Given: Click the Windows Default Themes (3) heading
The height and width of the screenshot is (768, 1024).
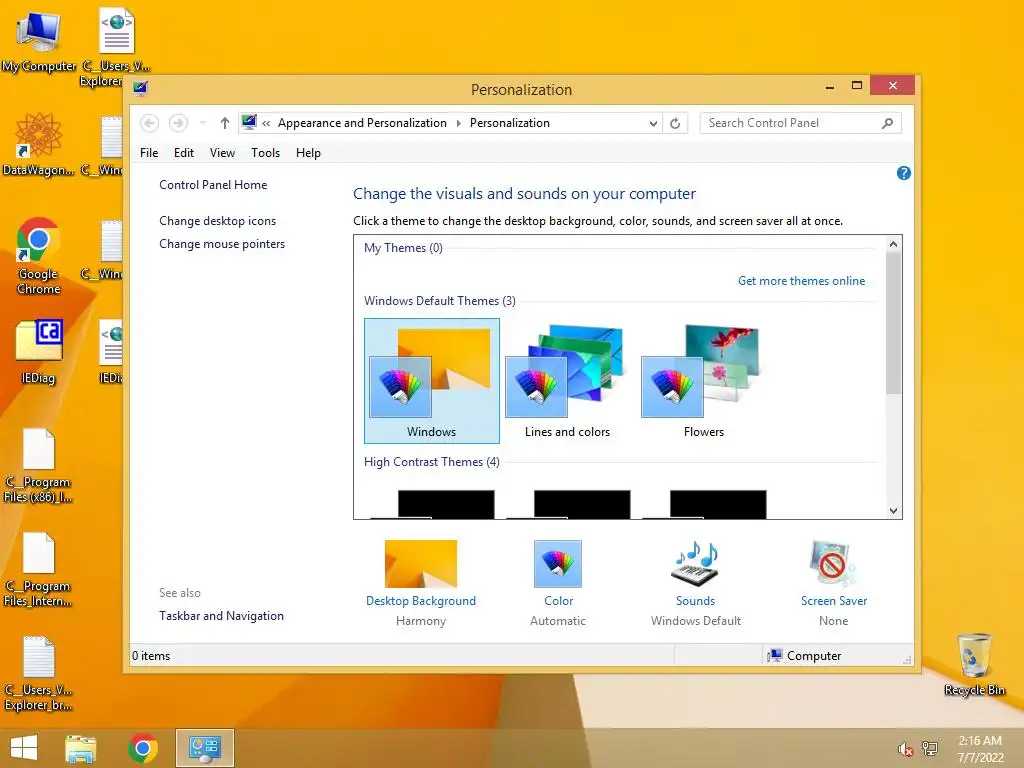Looking at the screenshot, I should 440,300.
